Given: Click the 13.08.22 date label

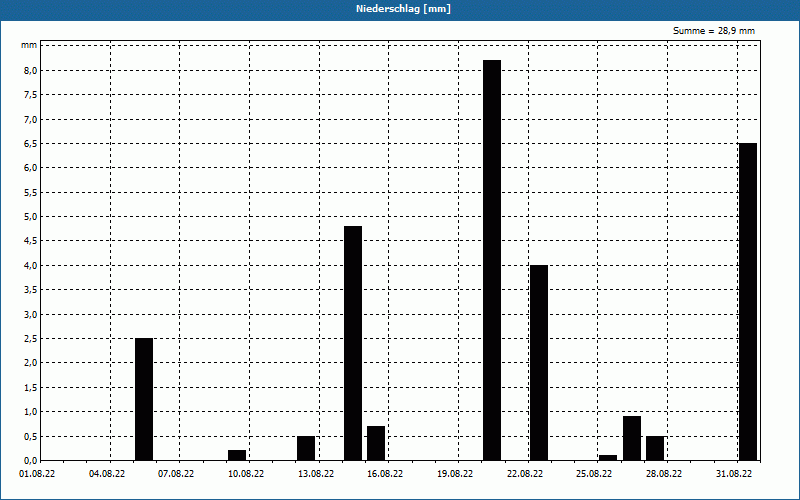Looking at the screenshot, I should click(x=316, y=474).
